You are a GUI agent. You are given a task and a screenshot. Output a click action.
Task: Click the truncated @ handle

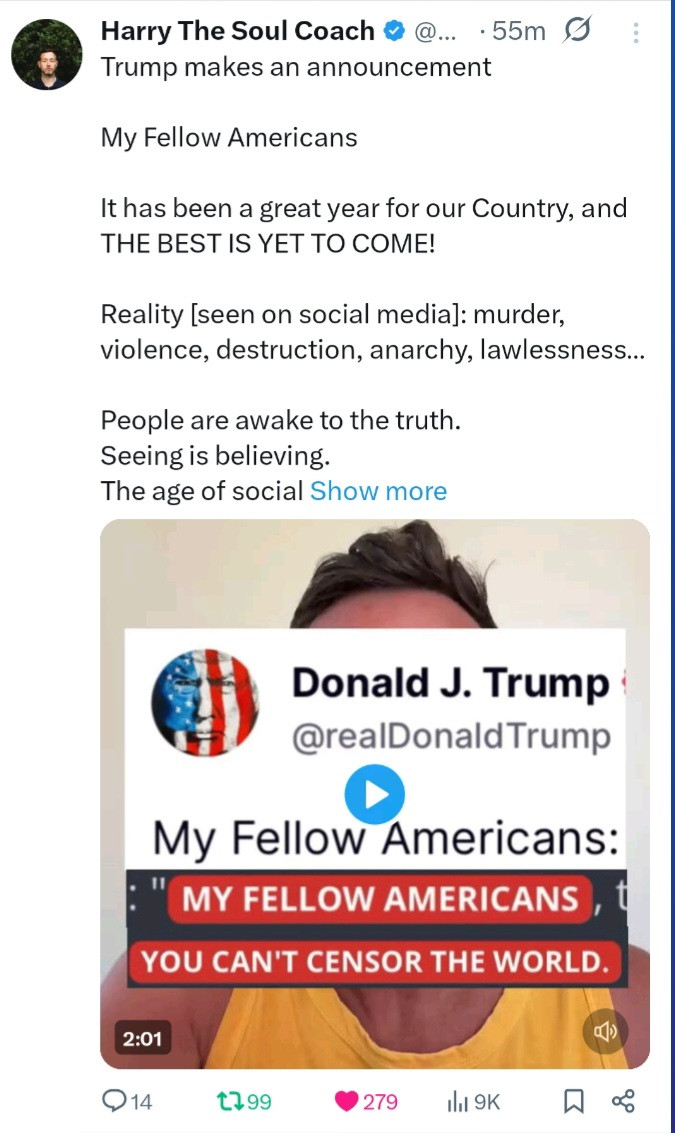435,32
